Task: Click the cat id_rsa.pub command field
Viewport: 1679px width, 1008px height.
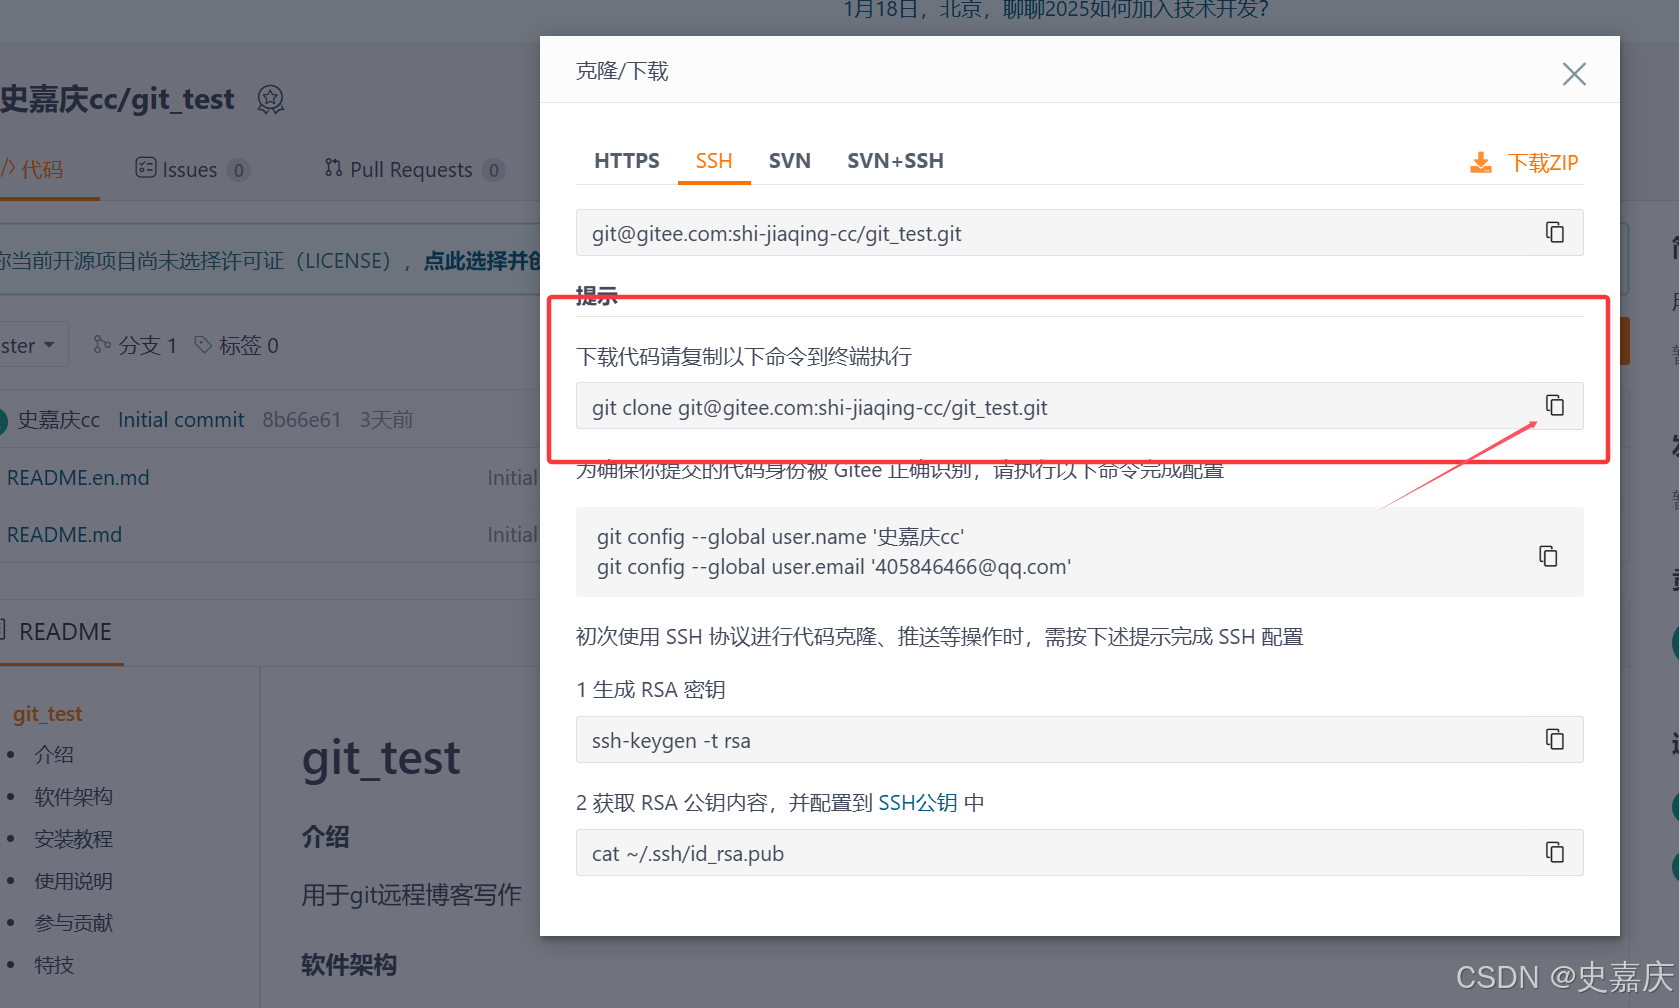Action: 1079,853
